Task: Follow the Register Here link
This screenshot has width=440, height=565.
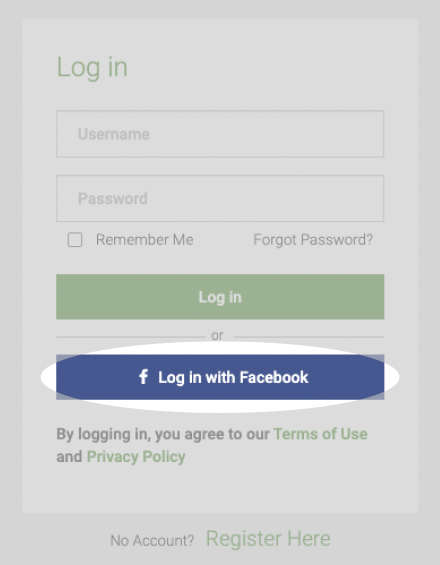Action: coord(268,539)
